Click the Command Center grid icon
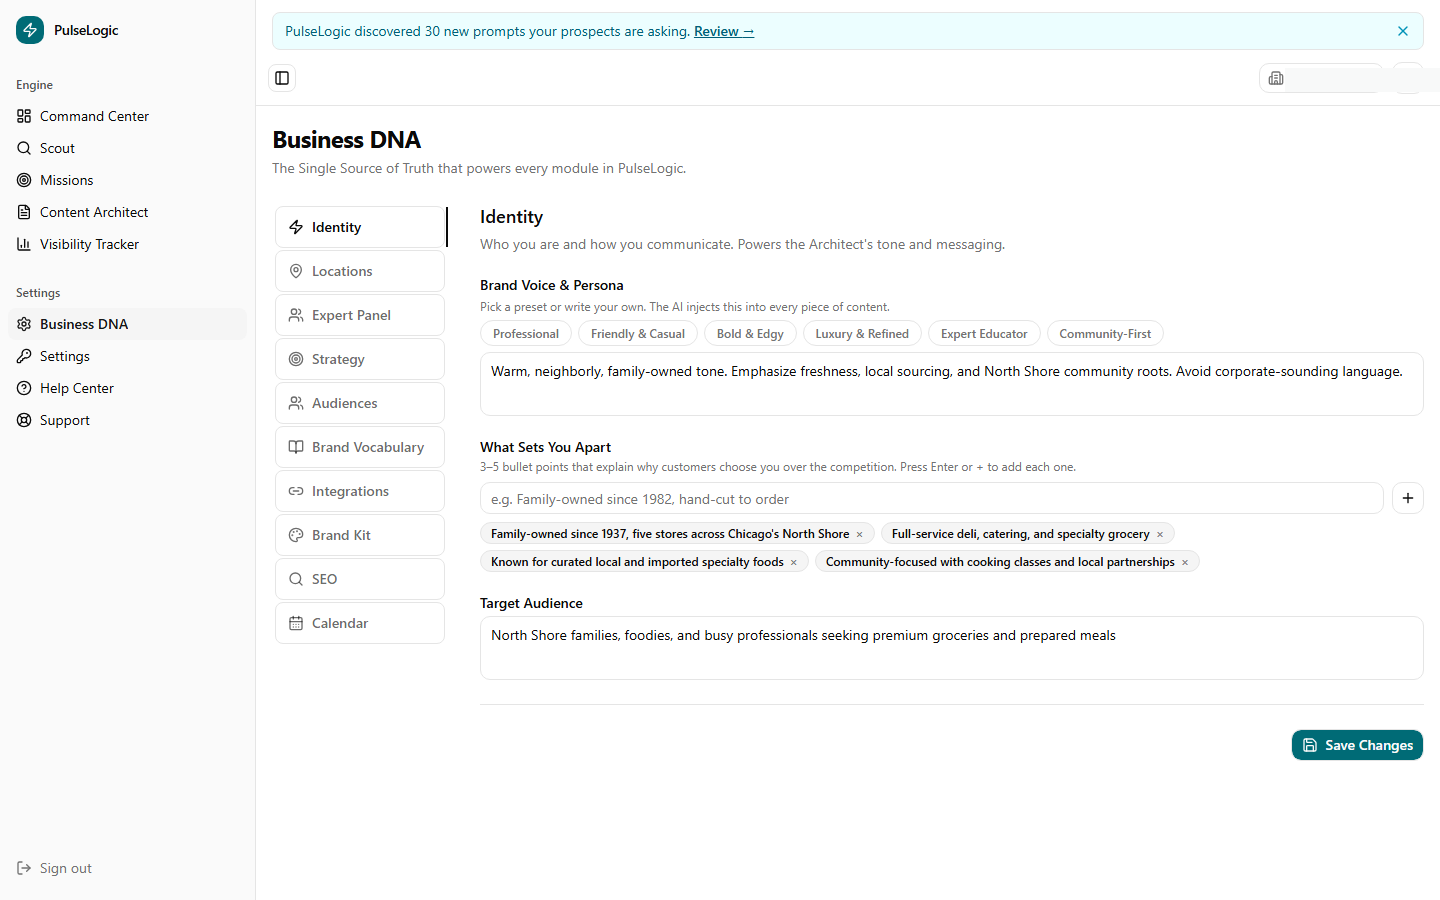Viewport: 1440px width, 900px height. pos(24,116)
